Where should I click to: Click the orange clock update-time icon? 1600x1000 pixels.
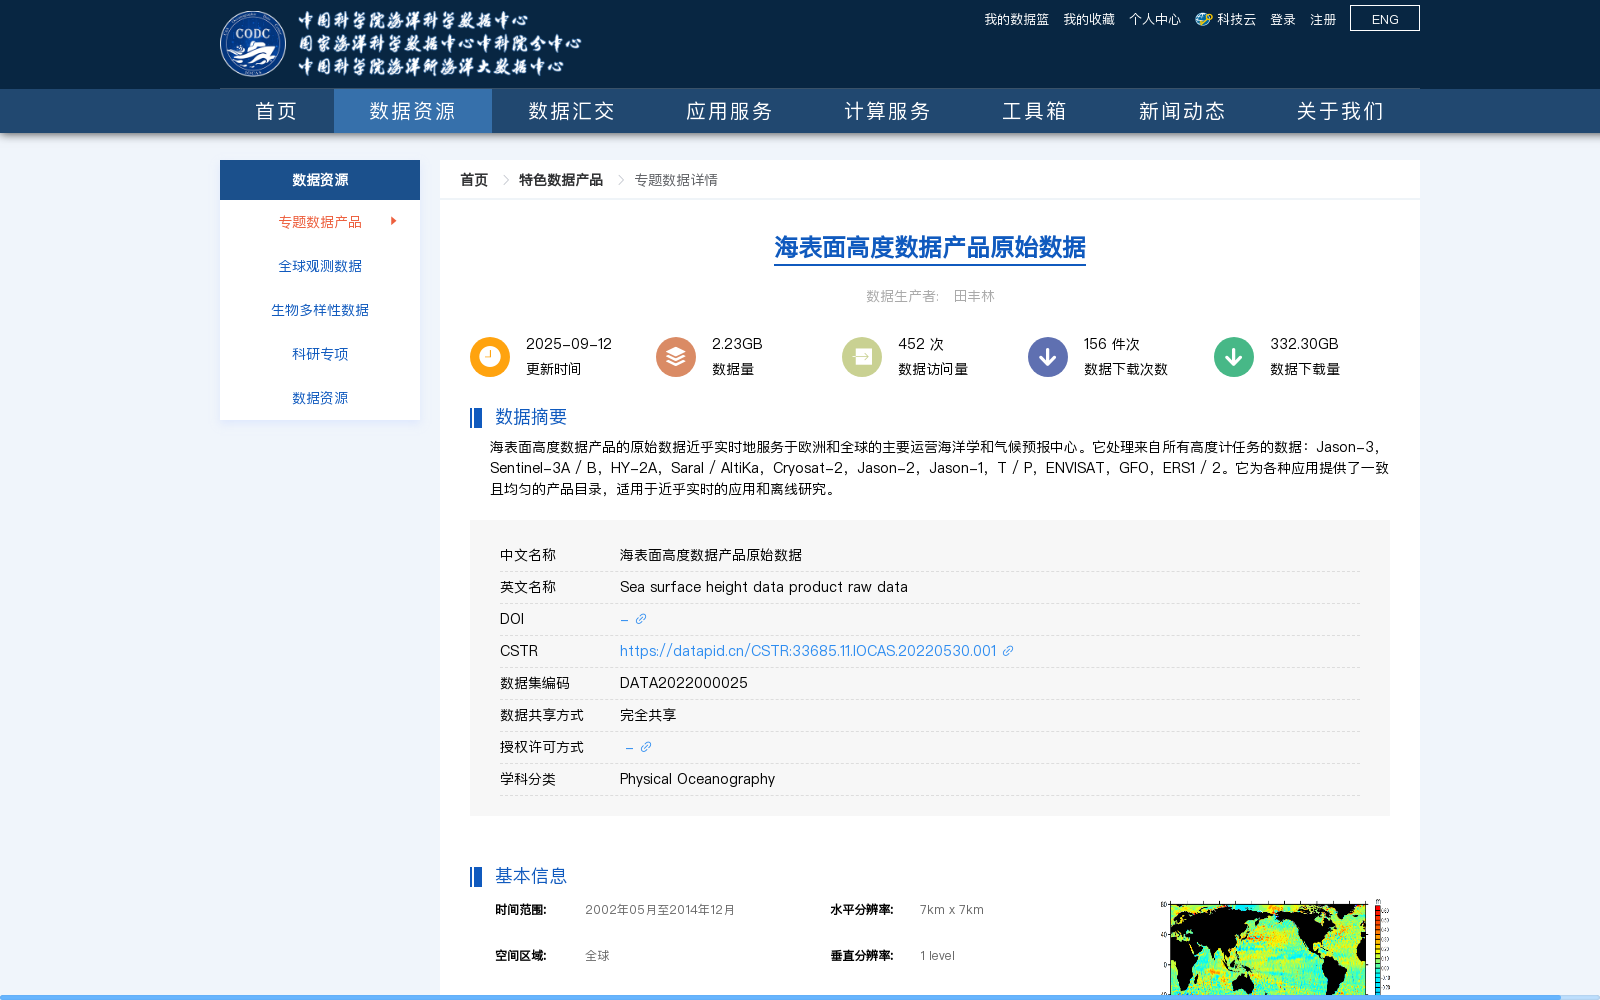click(490, 357)
